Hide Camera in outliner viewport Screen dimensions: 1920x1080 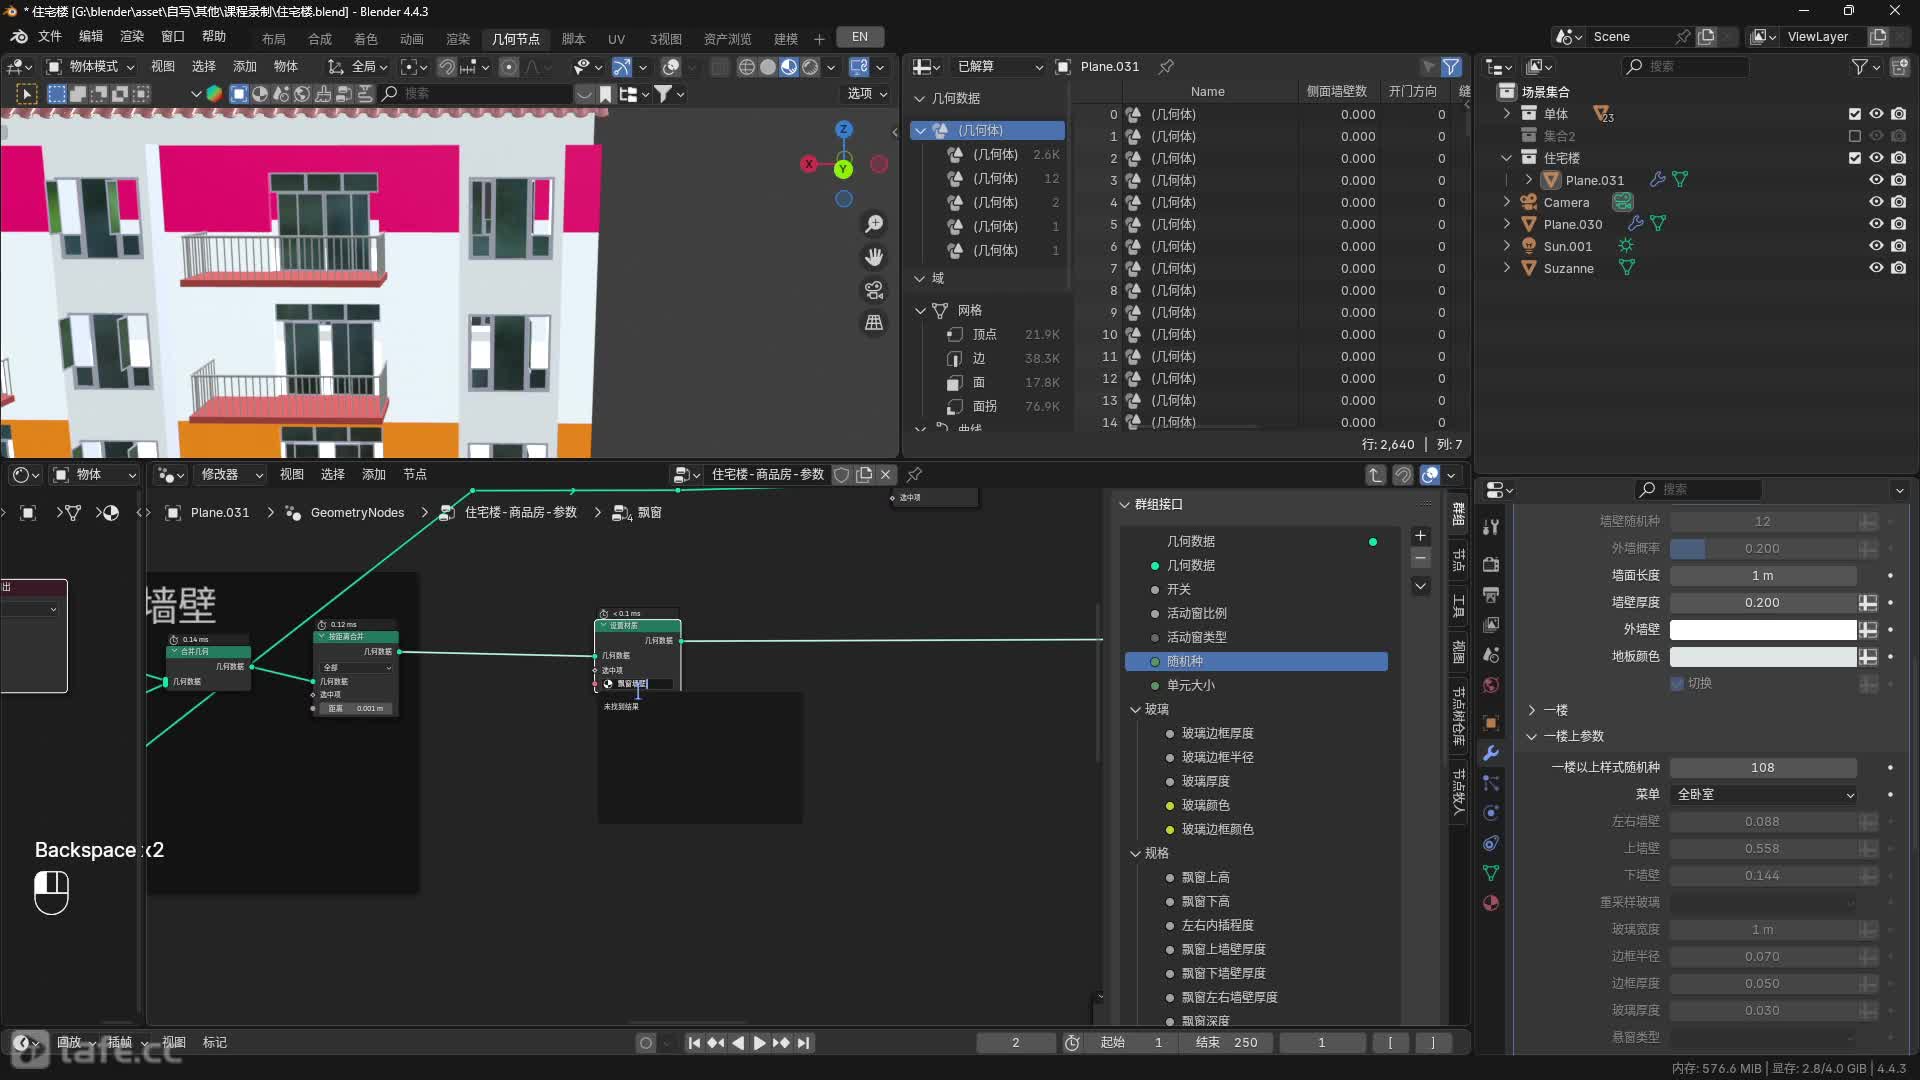click(x=1876, y=202)
